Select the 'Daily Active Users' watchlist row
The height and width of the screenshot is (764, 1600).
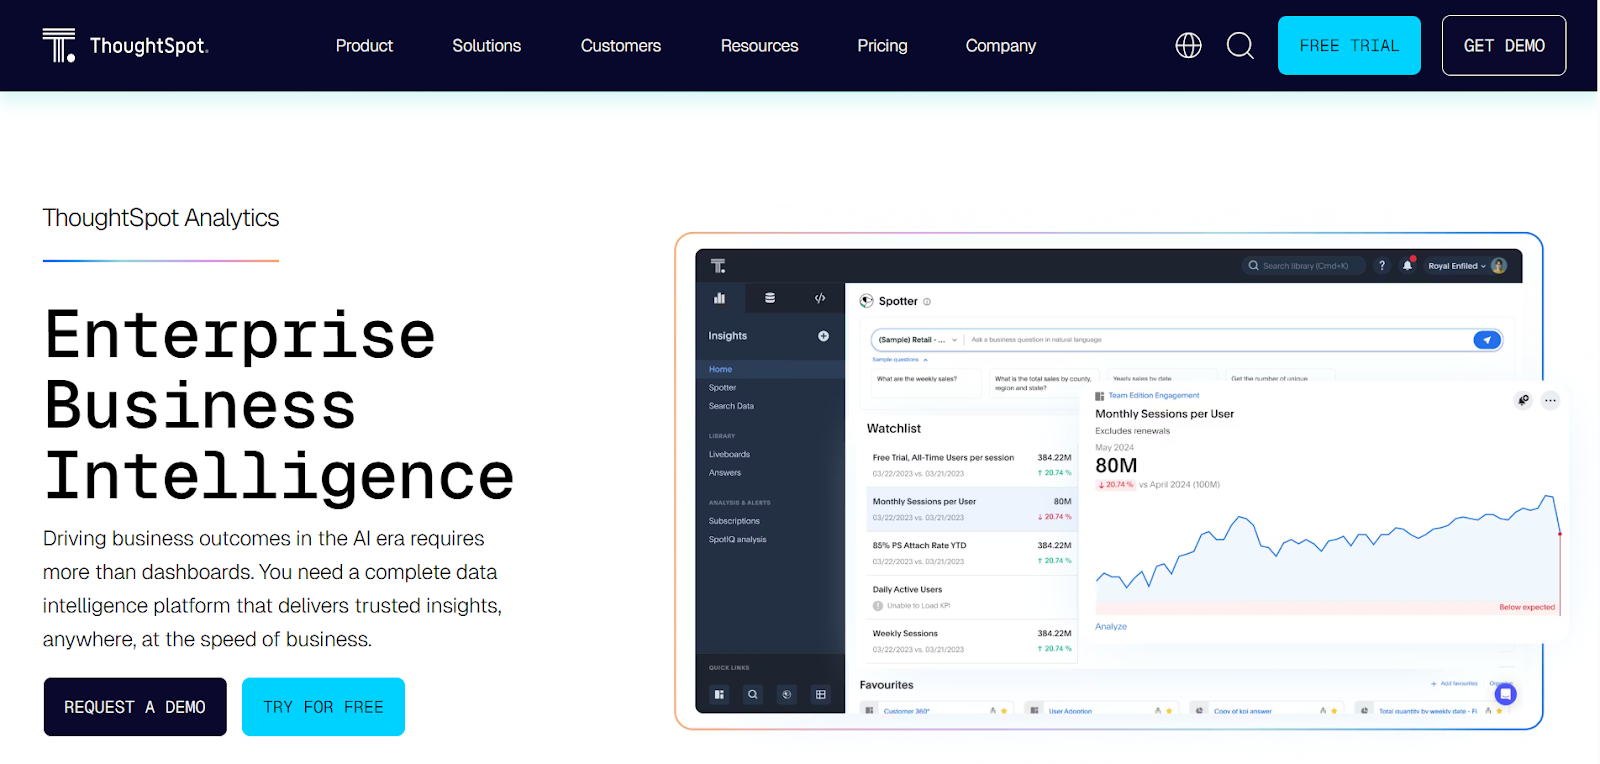tap(971, 597)
